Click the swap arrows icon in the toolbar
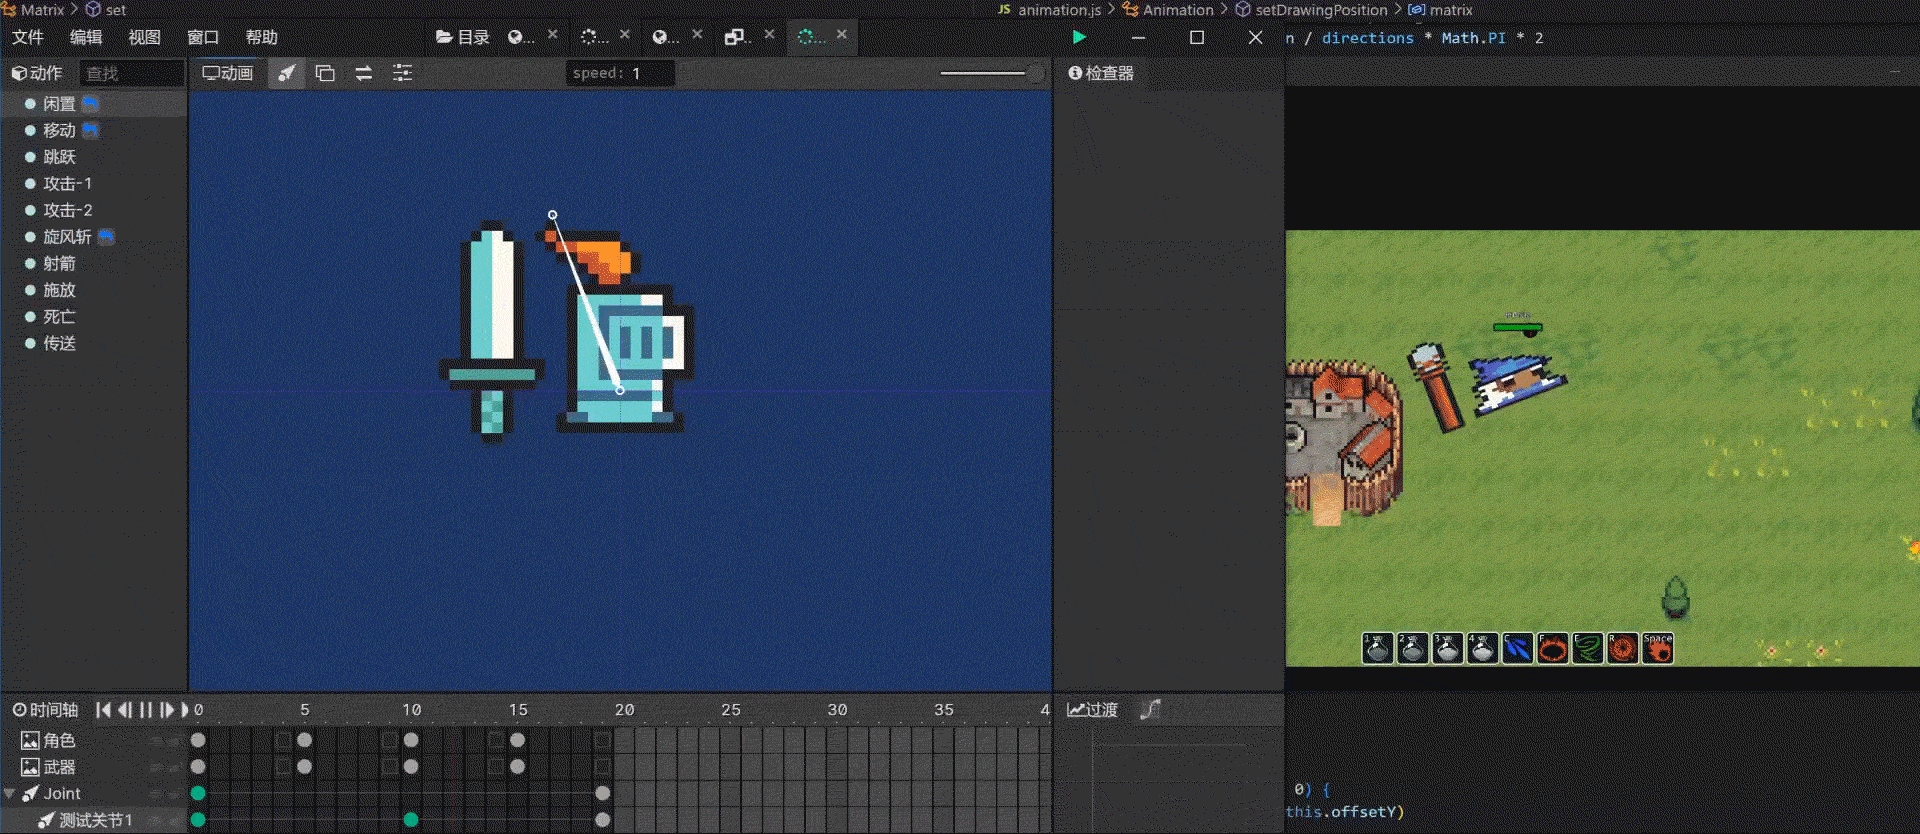1920x834 pixels. [x=364, y=73]
